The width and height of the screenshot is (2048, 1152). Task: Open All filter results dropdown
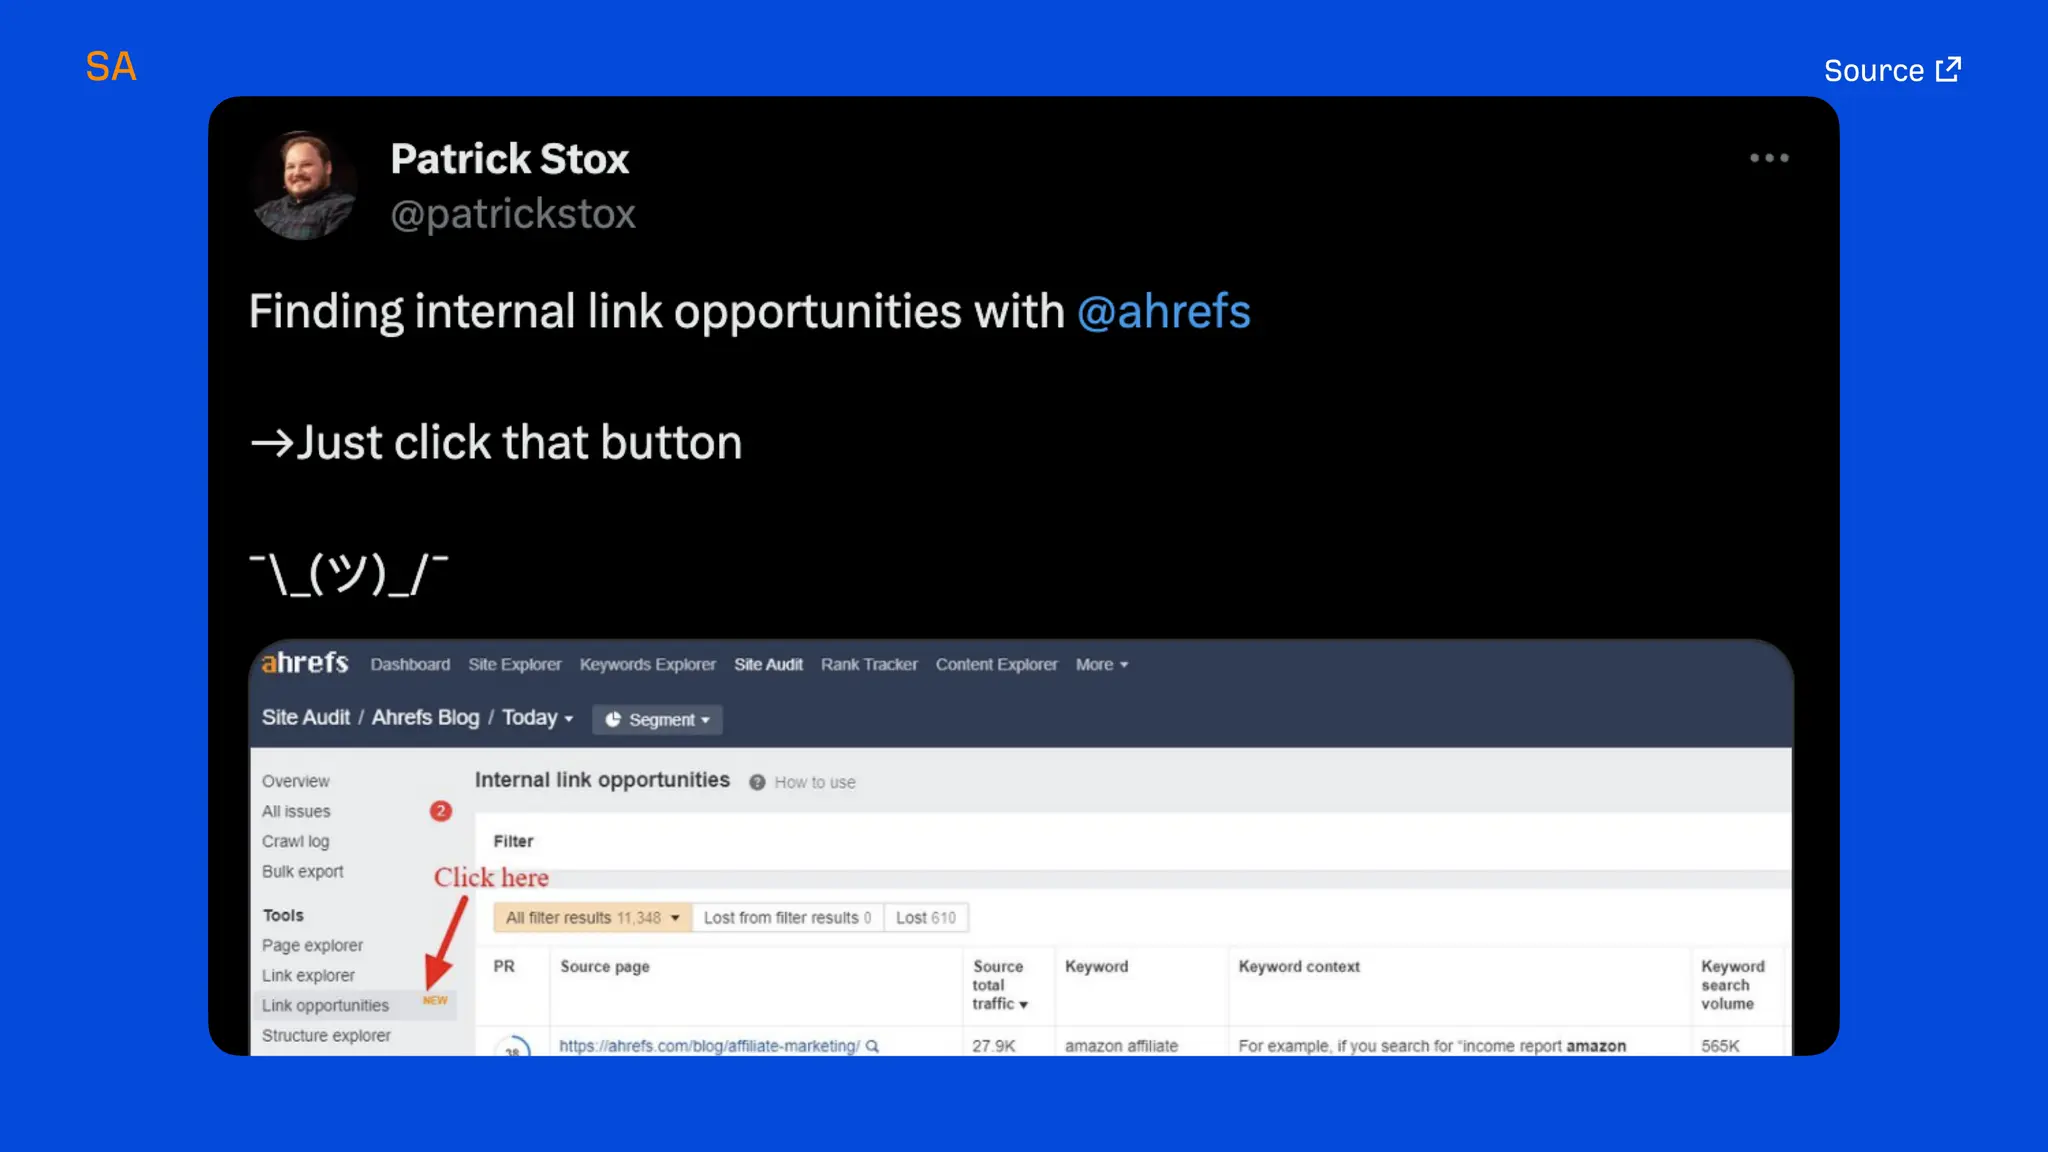[x=592, y=917]
